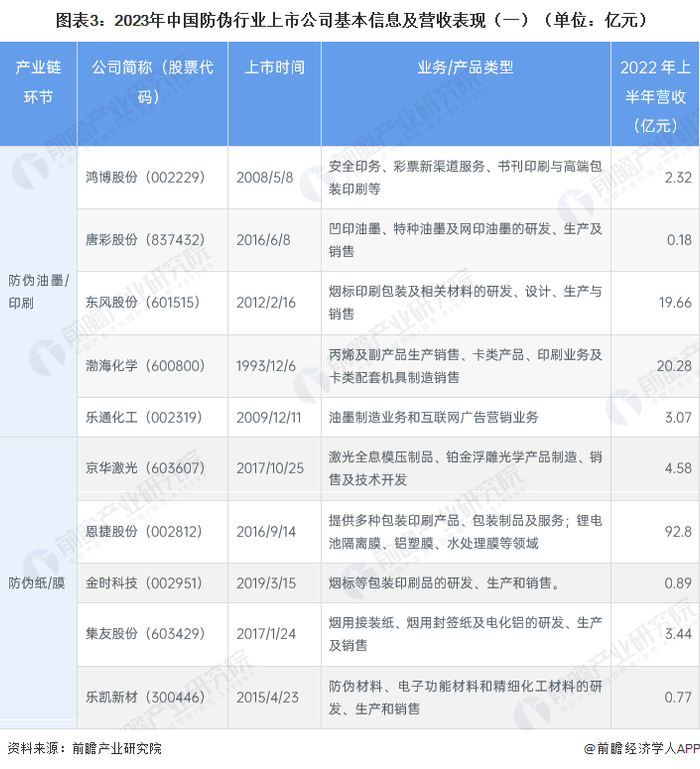Click business description 激光全息模压制品
Image resolution: width=700 pixels, height=769 pixels.
pyautogui.click(x=466, y=468)
